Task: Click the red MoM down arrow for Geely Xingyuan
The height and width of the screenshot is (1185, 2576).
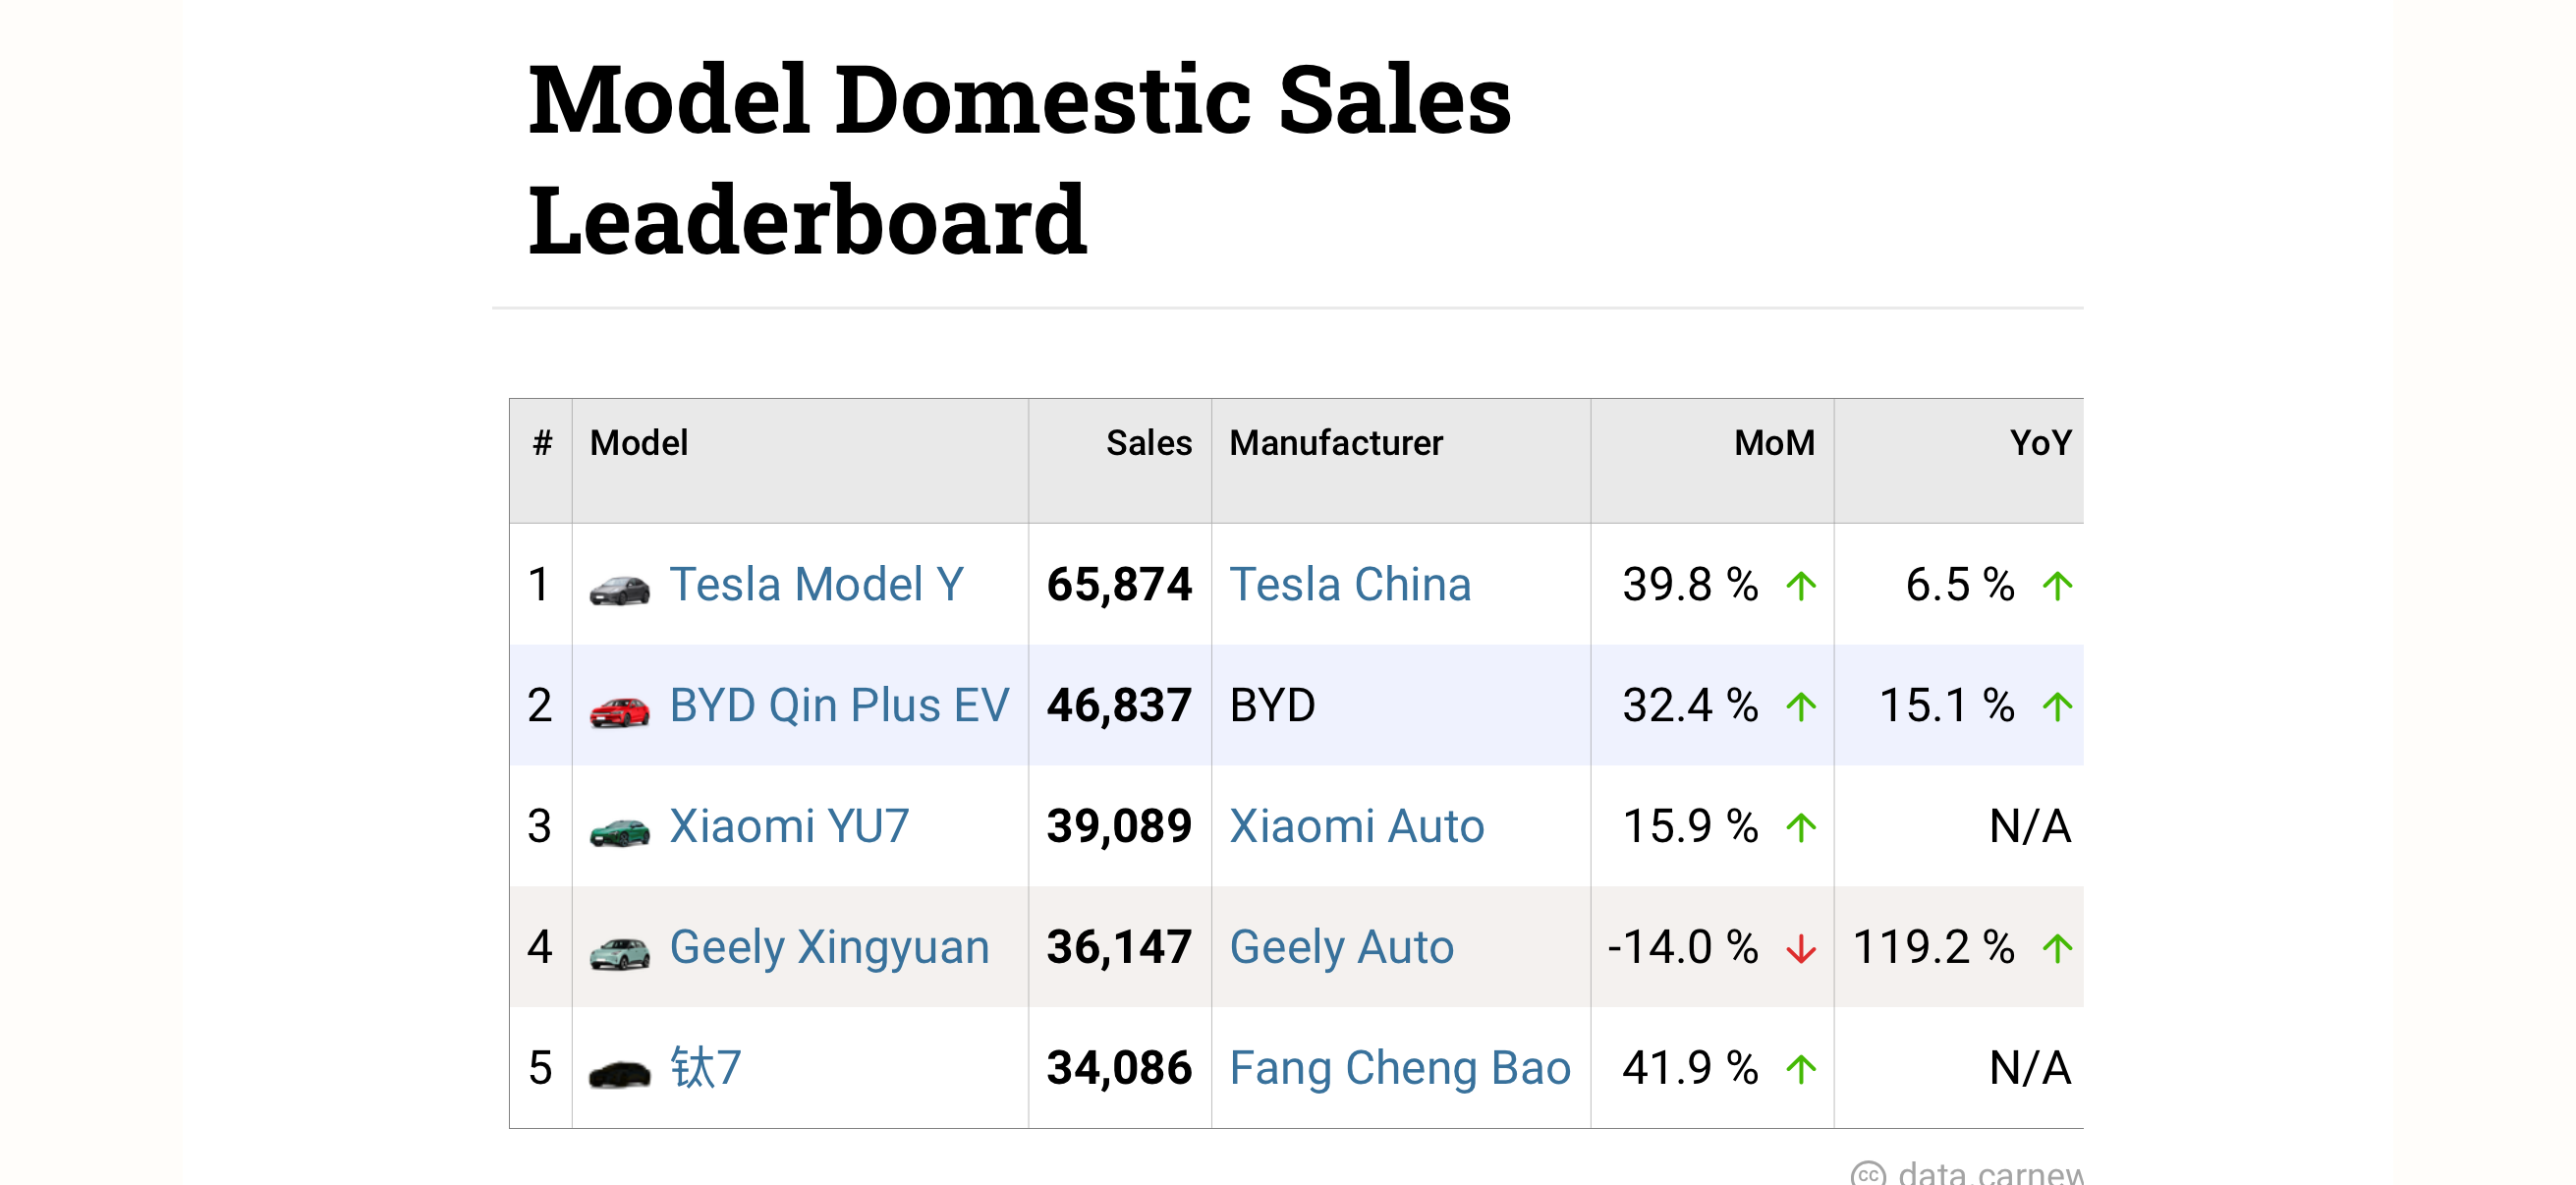Action: point(1801,949)
